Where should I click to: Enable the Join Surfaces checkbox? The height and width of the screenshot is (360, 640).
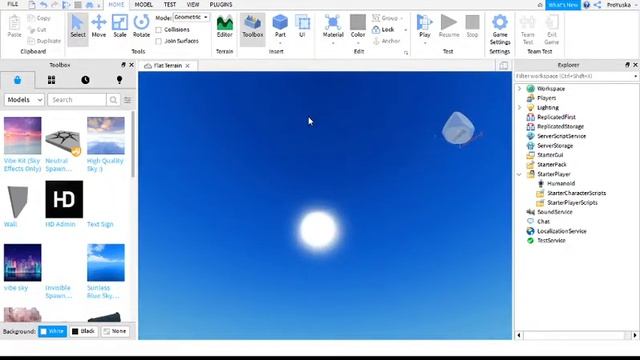(x=158, y=41)
